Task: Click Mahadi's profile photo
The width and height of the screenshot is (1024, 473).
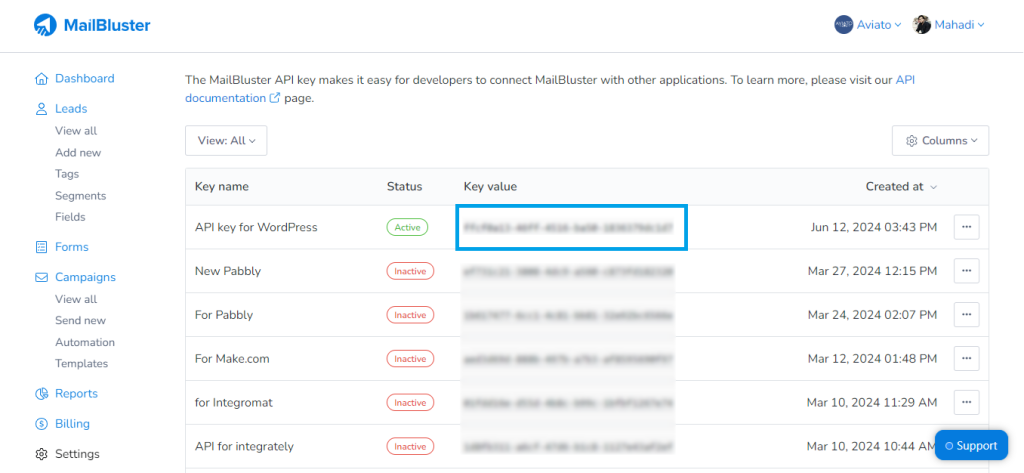Action: pyautogui.click(x=921, y=25)
